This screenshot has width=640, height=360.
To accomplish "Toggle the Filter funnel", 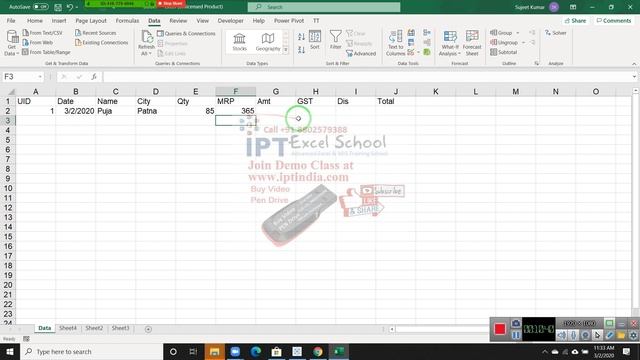I will pos(336,40).
